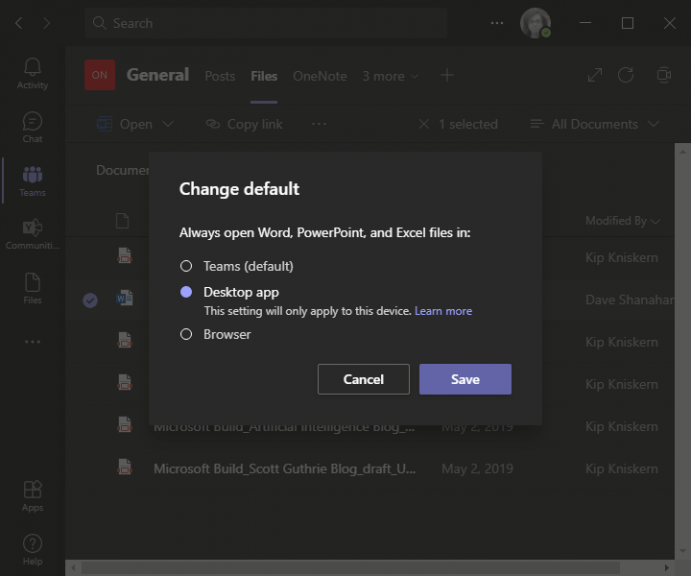Select the Teams sidebar icon

click(32, 181)
